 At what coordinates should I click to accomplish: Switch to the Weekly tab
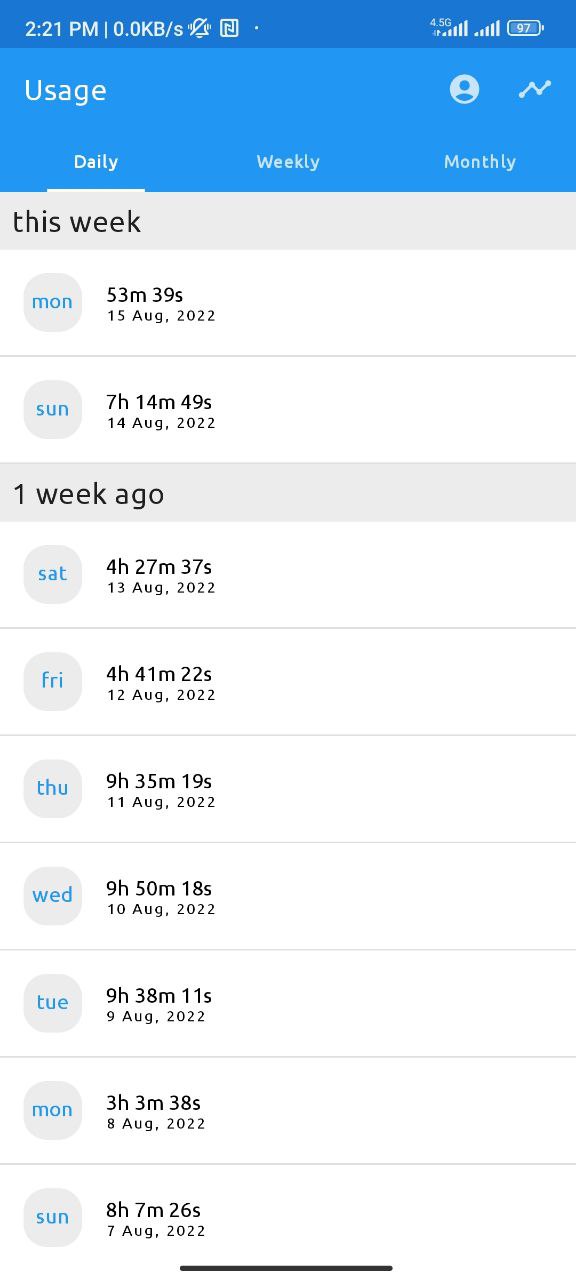(x=288, y=161)
